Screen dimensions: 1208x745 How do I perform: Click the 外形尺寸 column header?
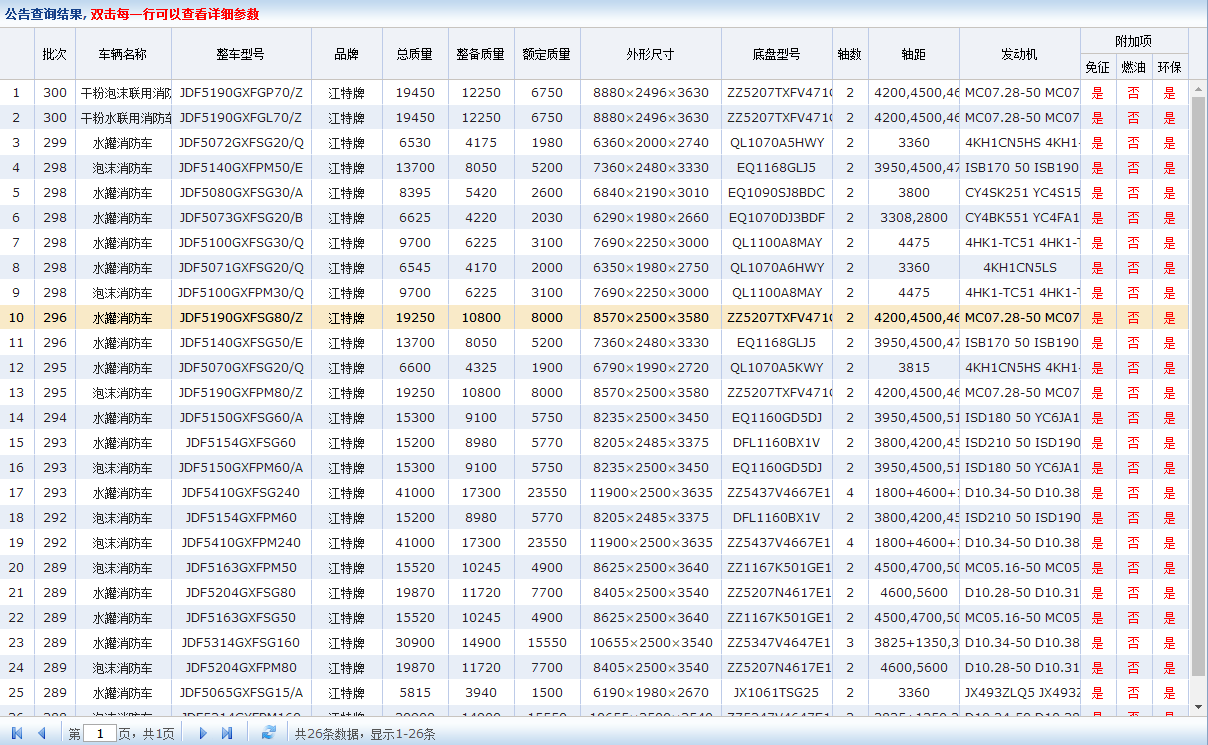coord(650,54)
